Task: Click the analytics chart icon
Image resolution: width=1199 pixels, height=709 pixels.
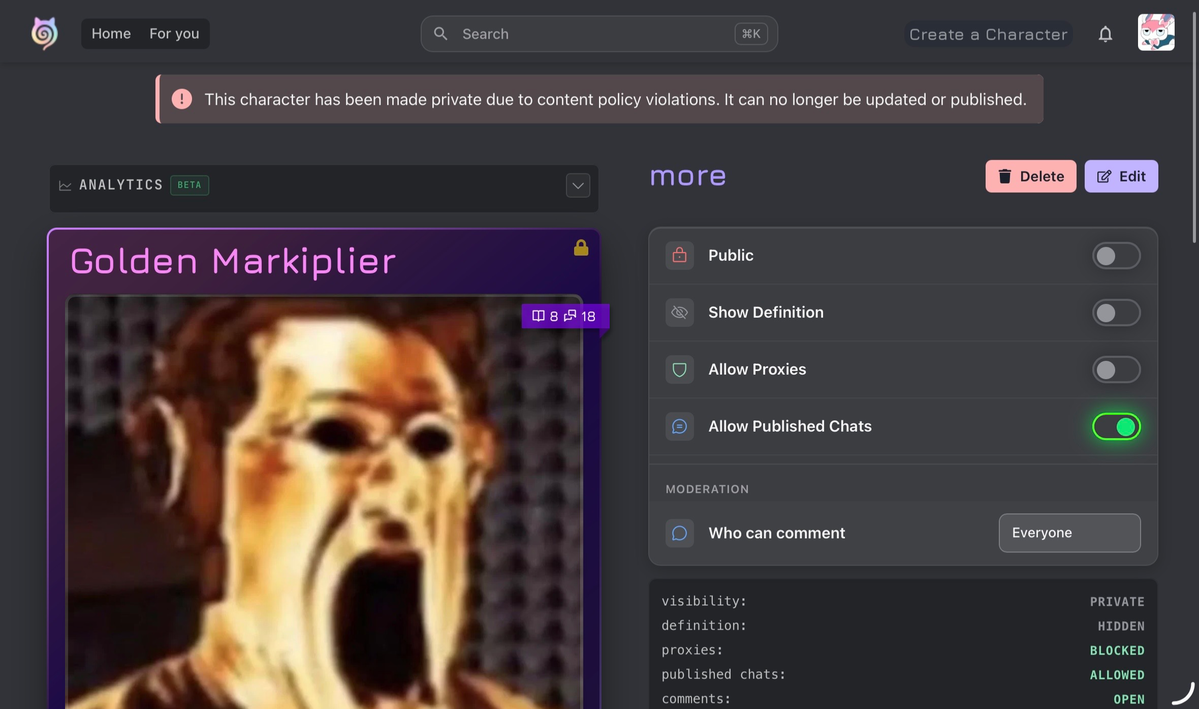Action: 65,185
